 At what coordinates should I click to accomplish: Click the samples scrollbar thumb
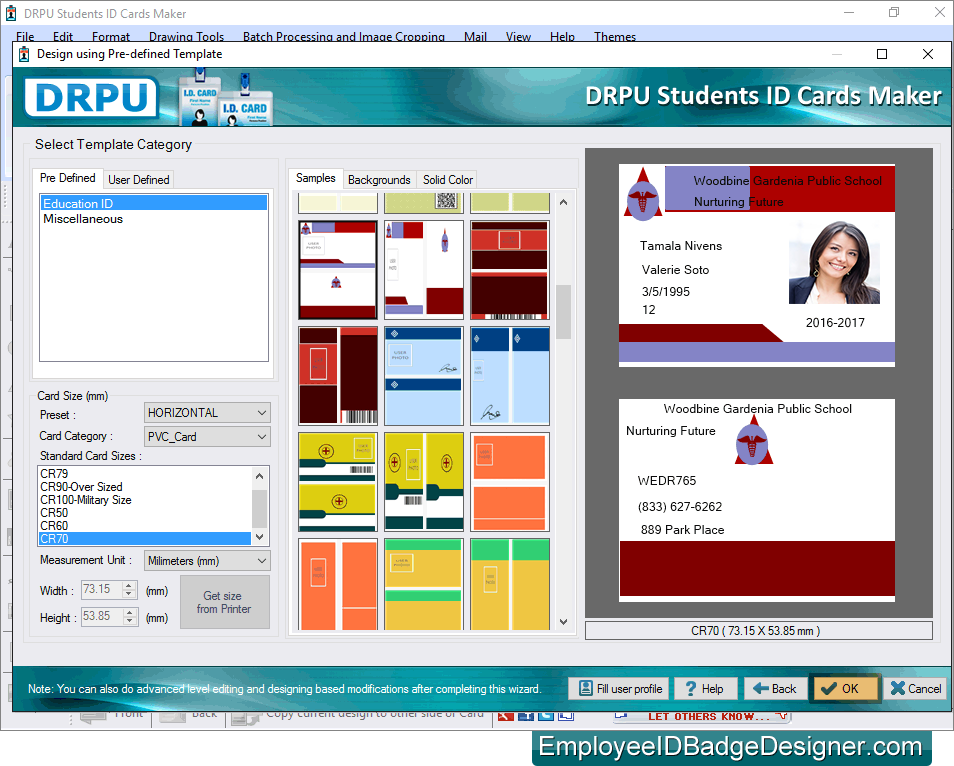click(563, 312)
